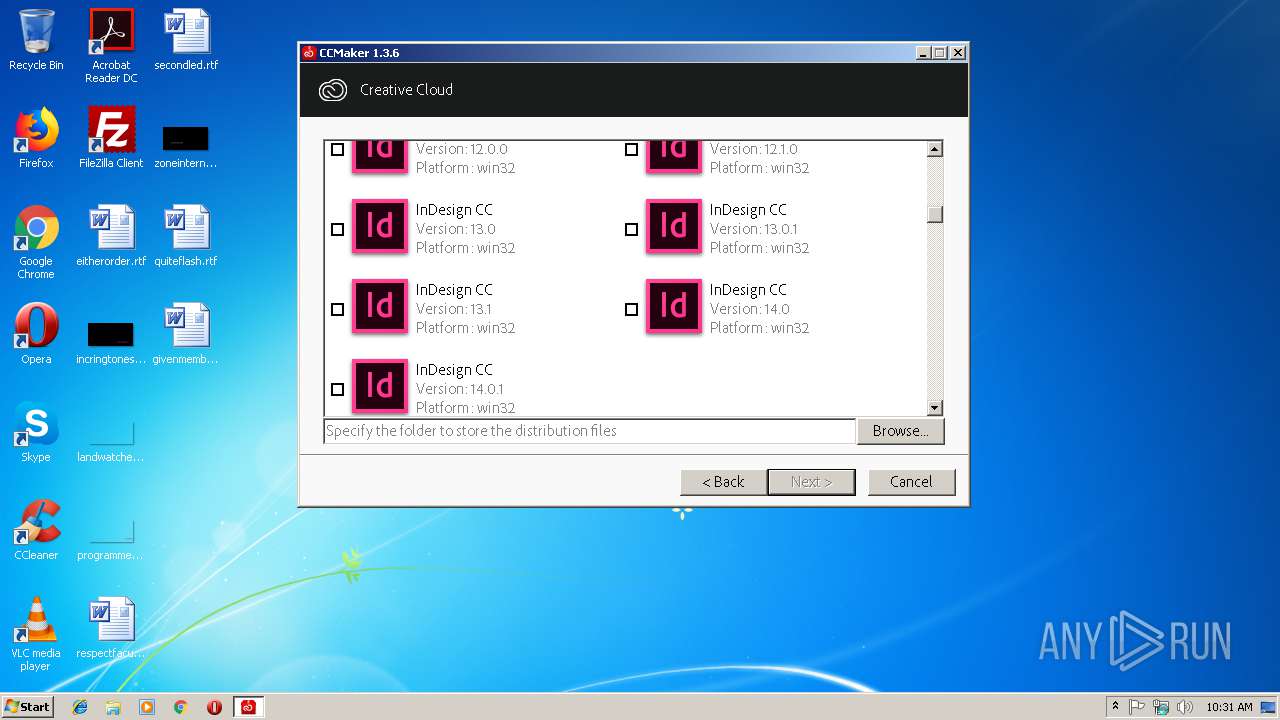
Task: Click the scroll down arrow of list
Action: (x=935, y=408)
